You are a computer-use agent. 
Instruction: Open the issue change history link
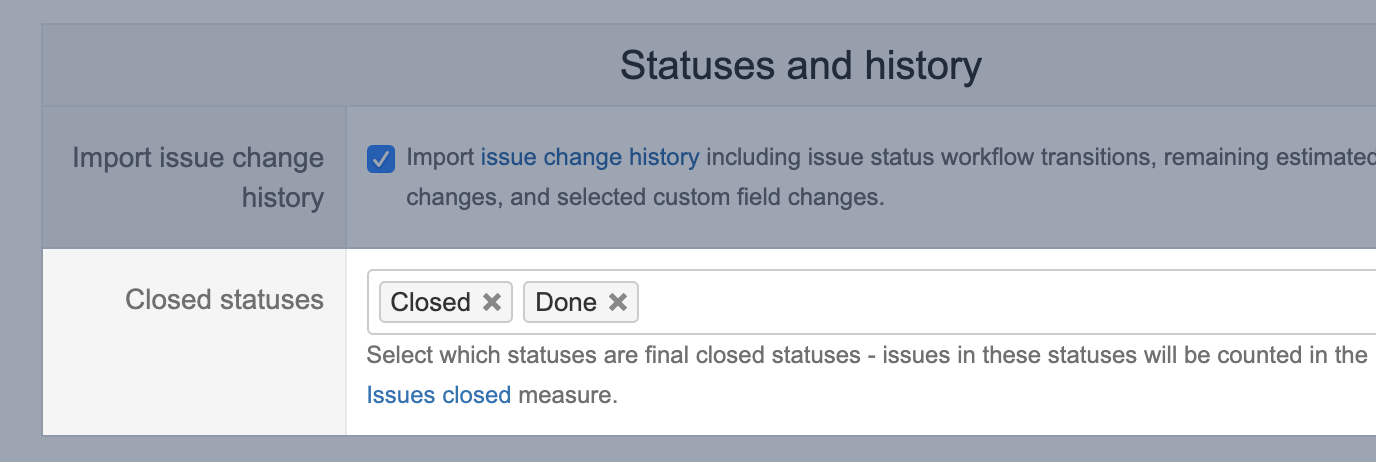590,157
